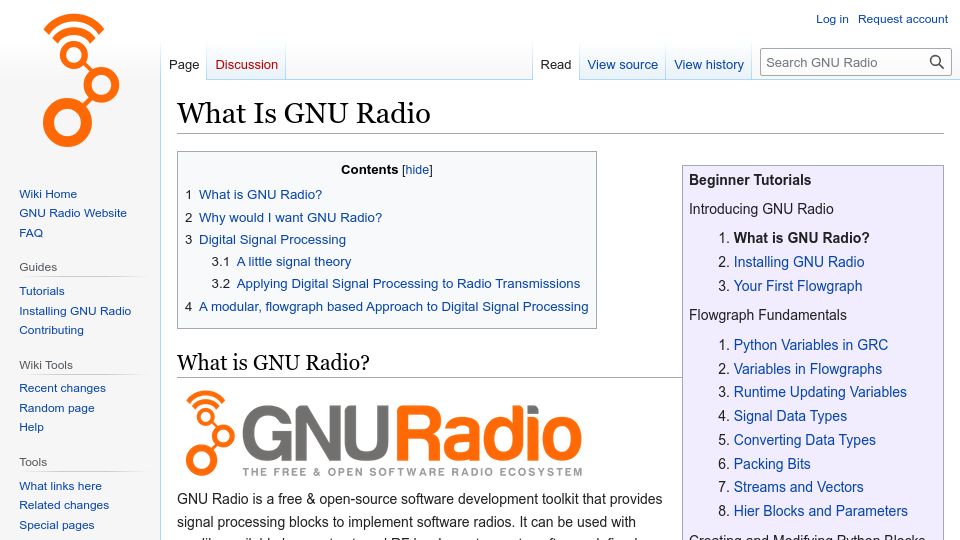Open Runtime Updating Variables tutorial
Viewport: 960px width, 540px height.
point(820,392)
